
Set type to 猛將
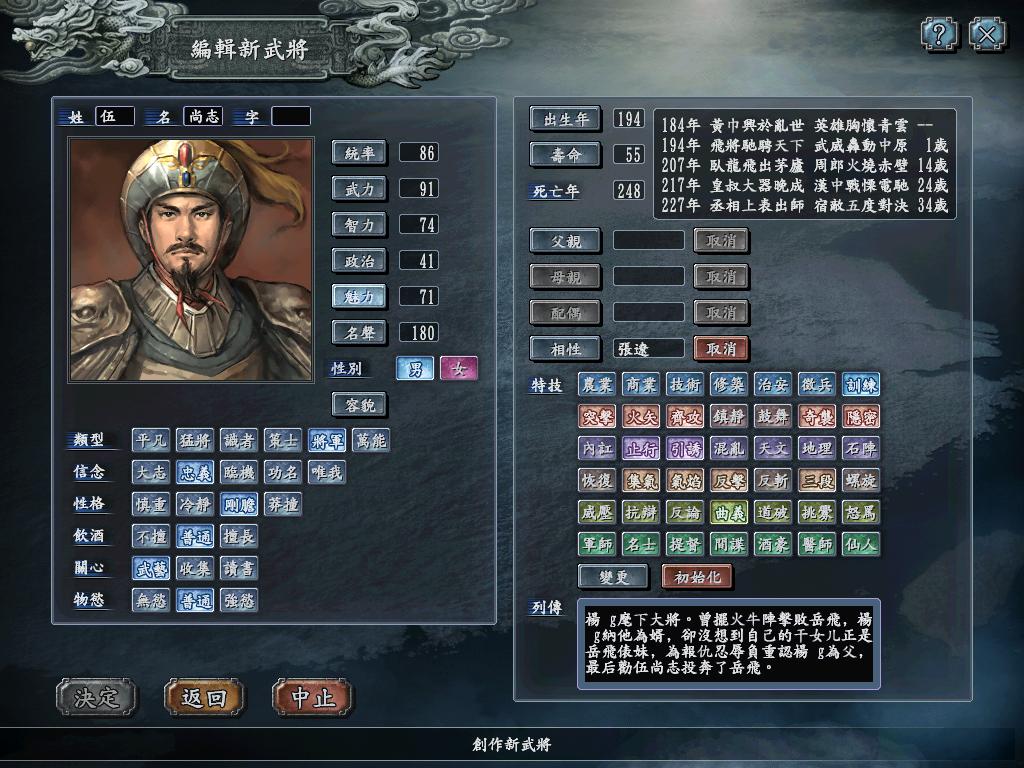(x=195, y=441)
